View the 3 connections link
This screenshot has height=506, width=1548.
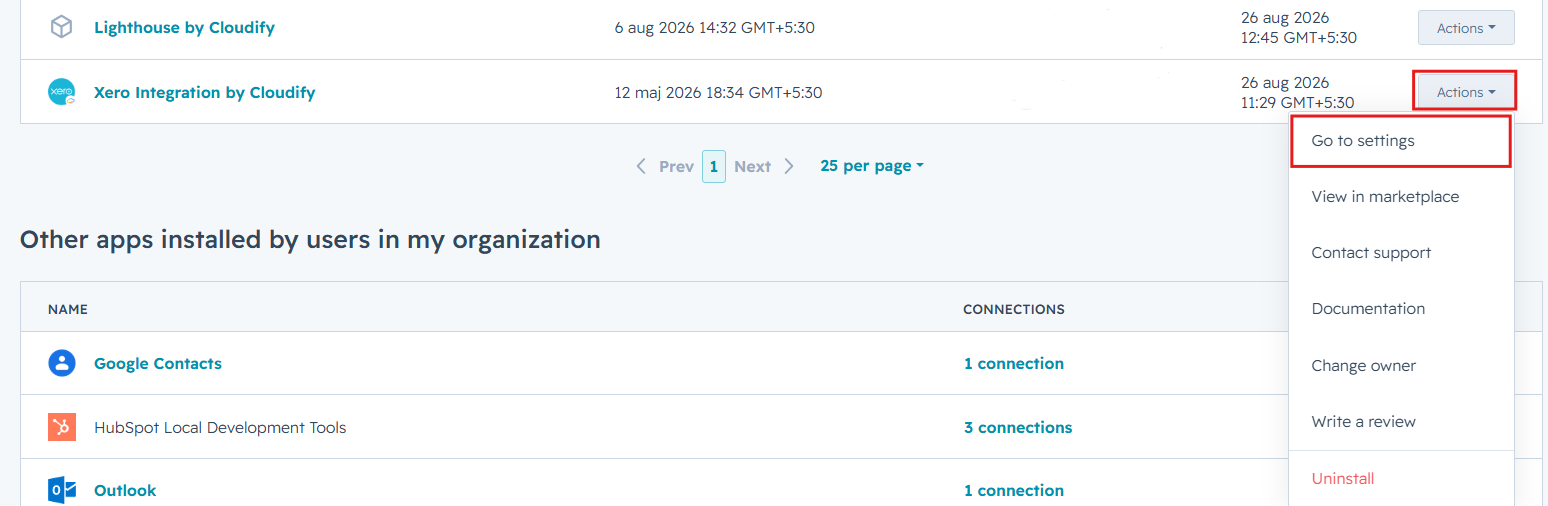[1018, 427]
